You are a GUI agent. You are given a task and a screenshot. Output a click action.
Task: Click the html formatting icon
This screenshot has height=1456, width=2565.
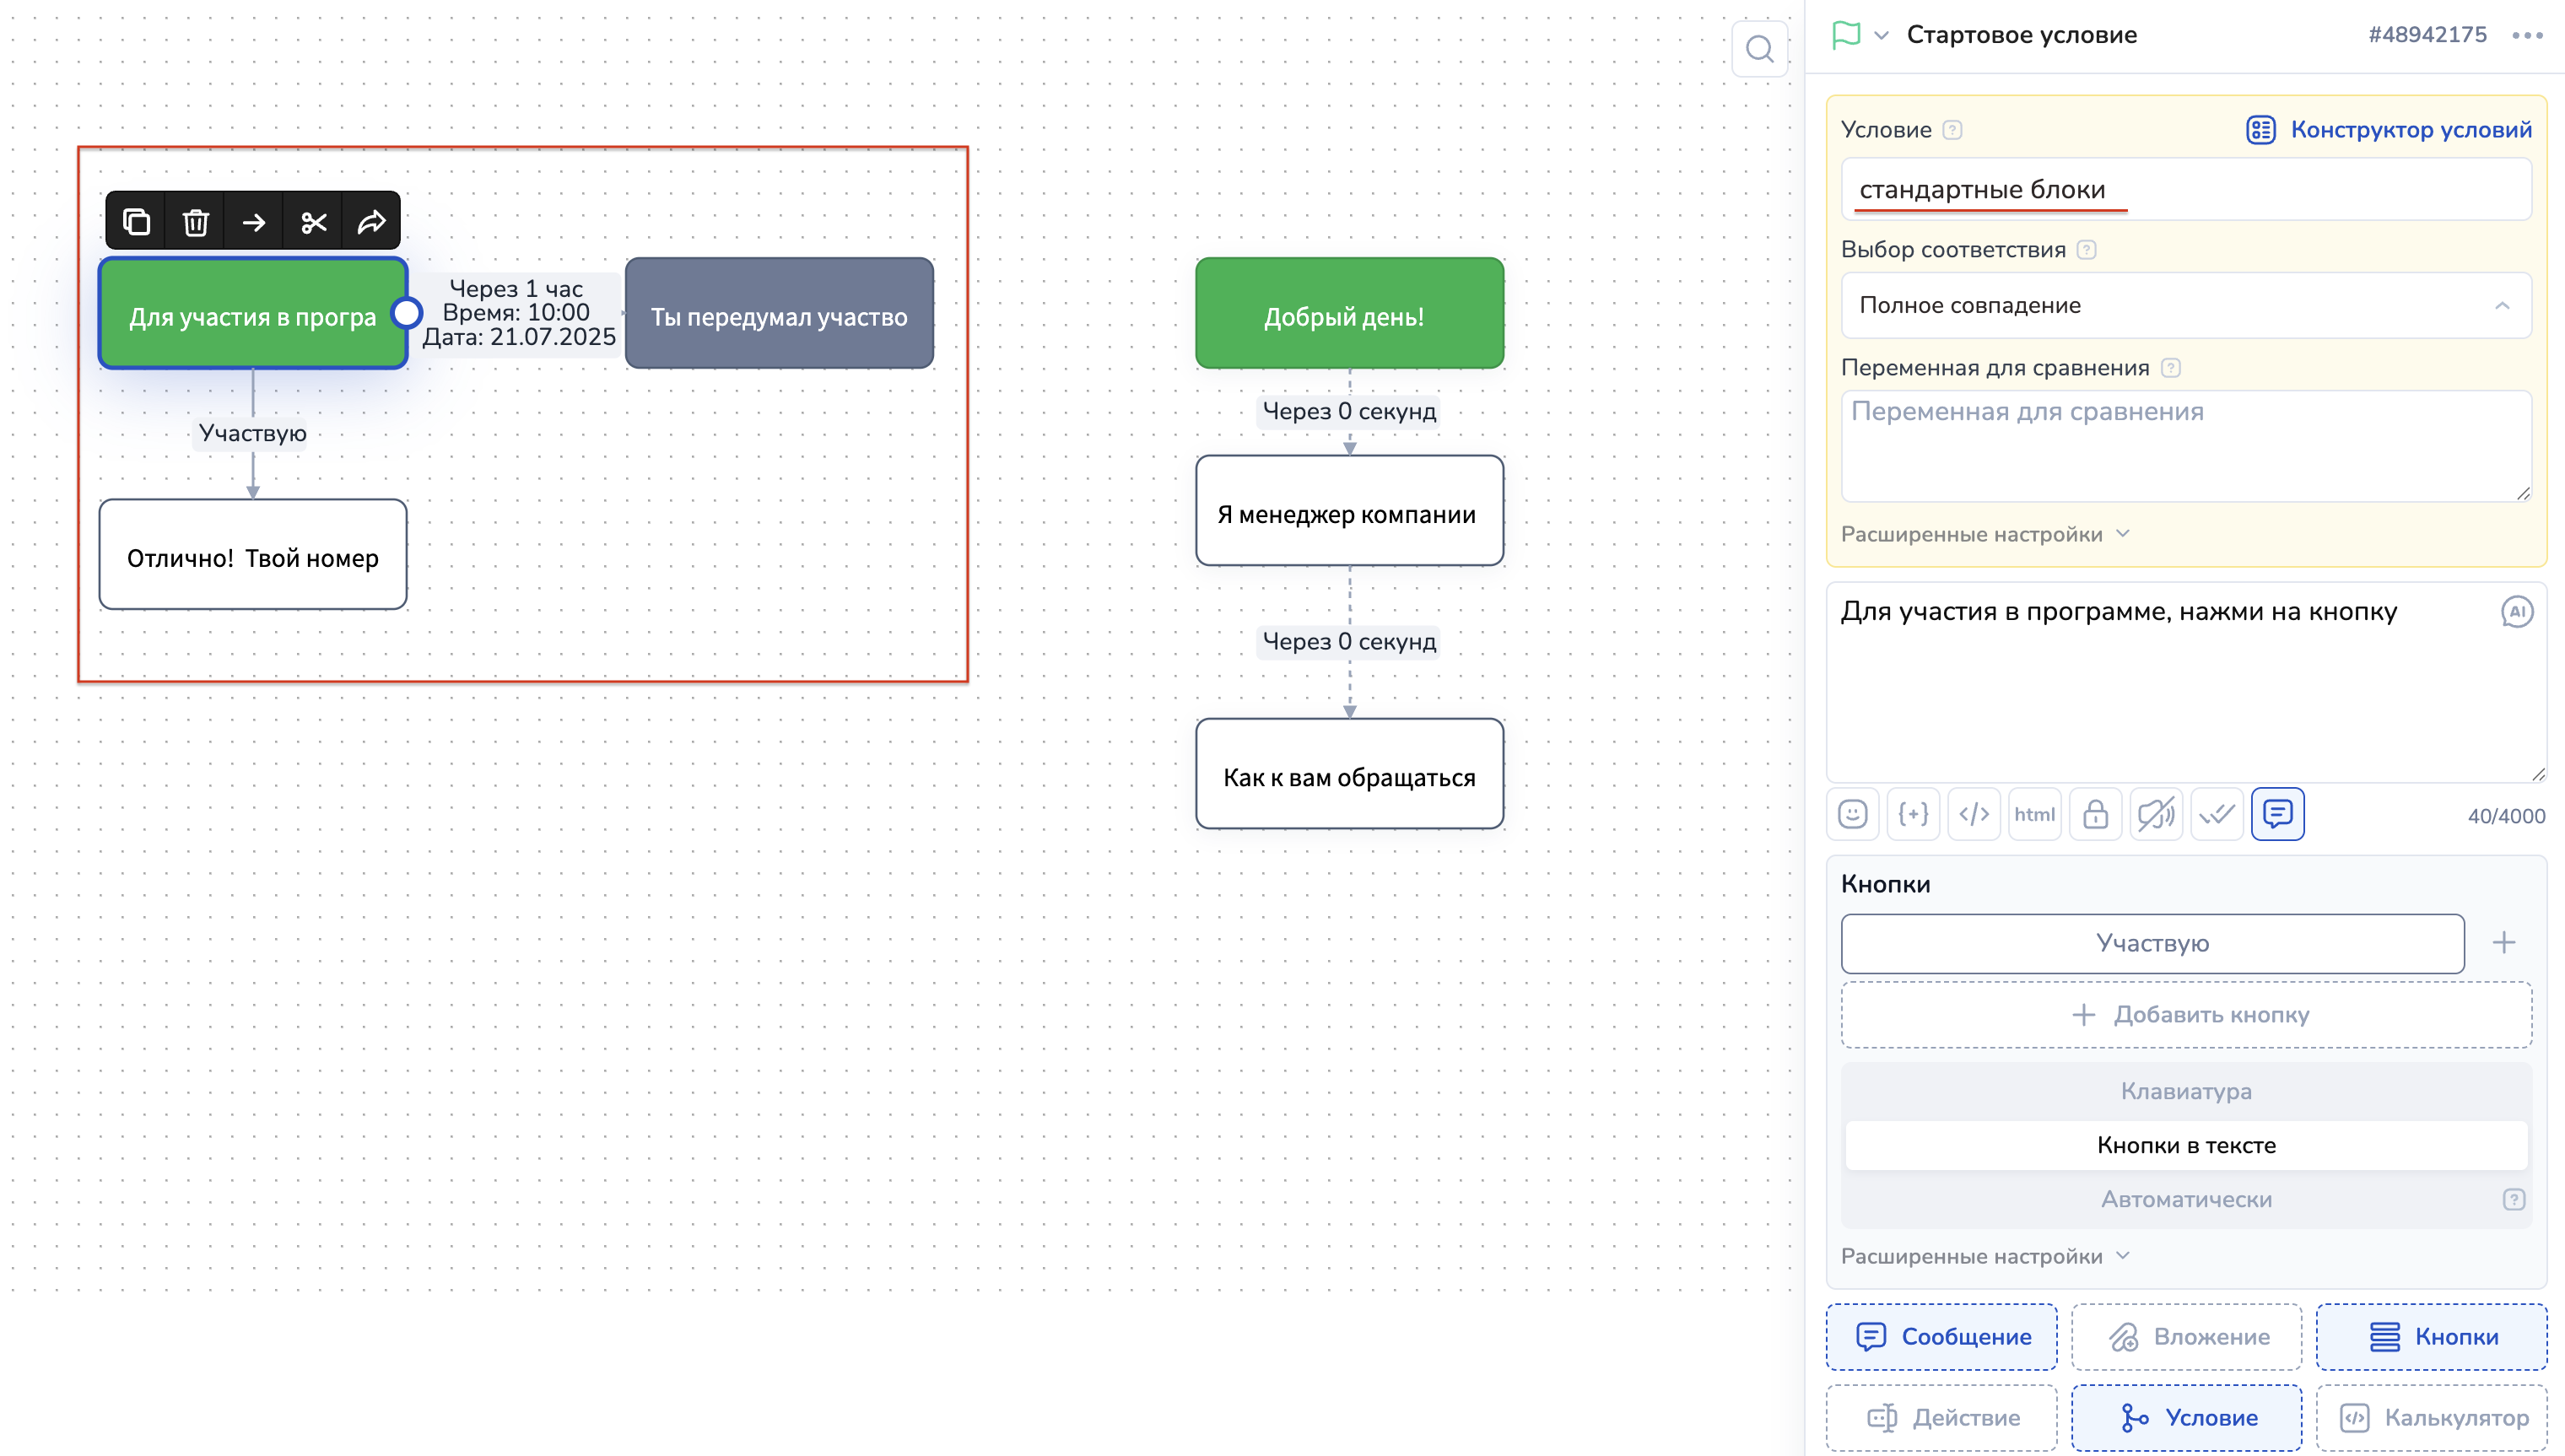click(2034, 814)
